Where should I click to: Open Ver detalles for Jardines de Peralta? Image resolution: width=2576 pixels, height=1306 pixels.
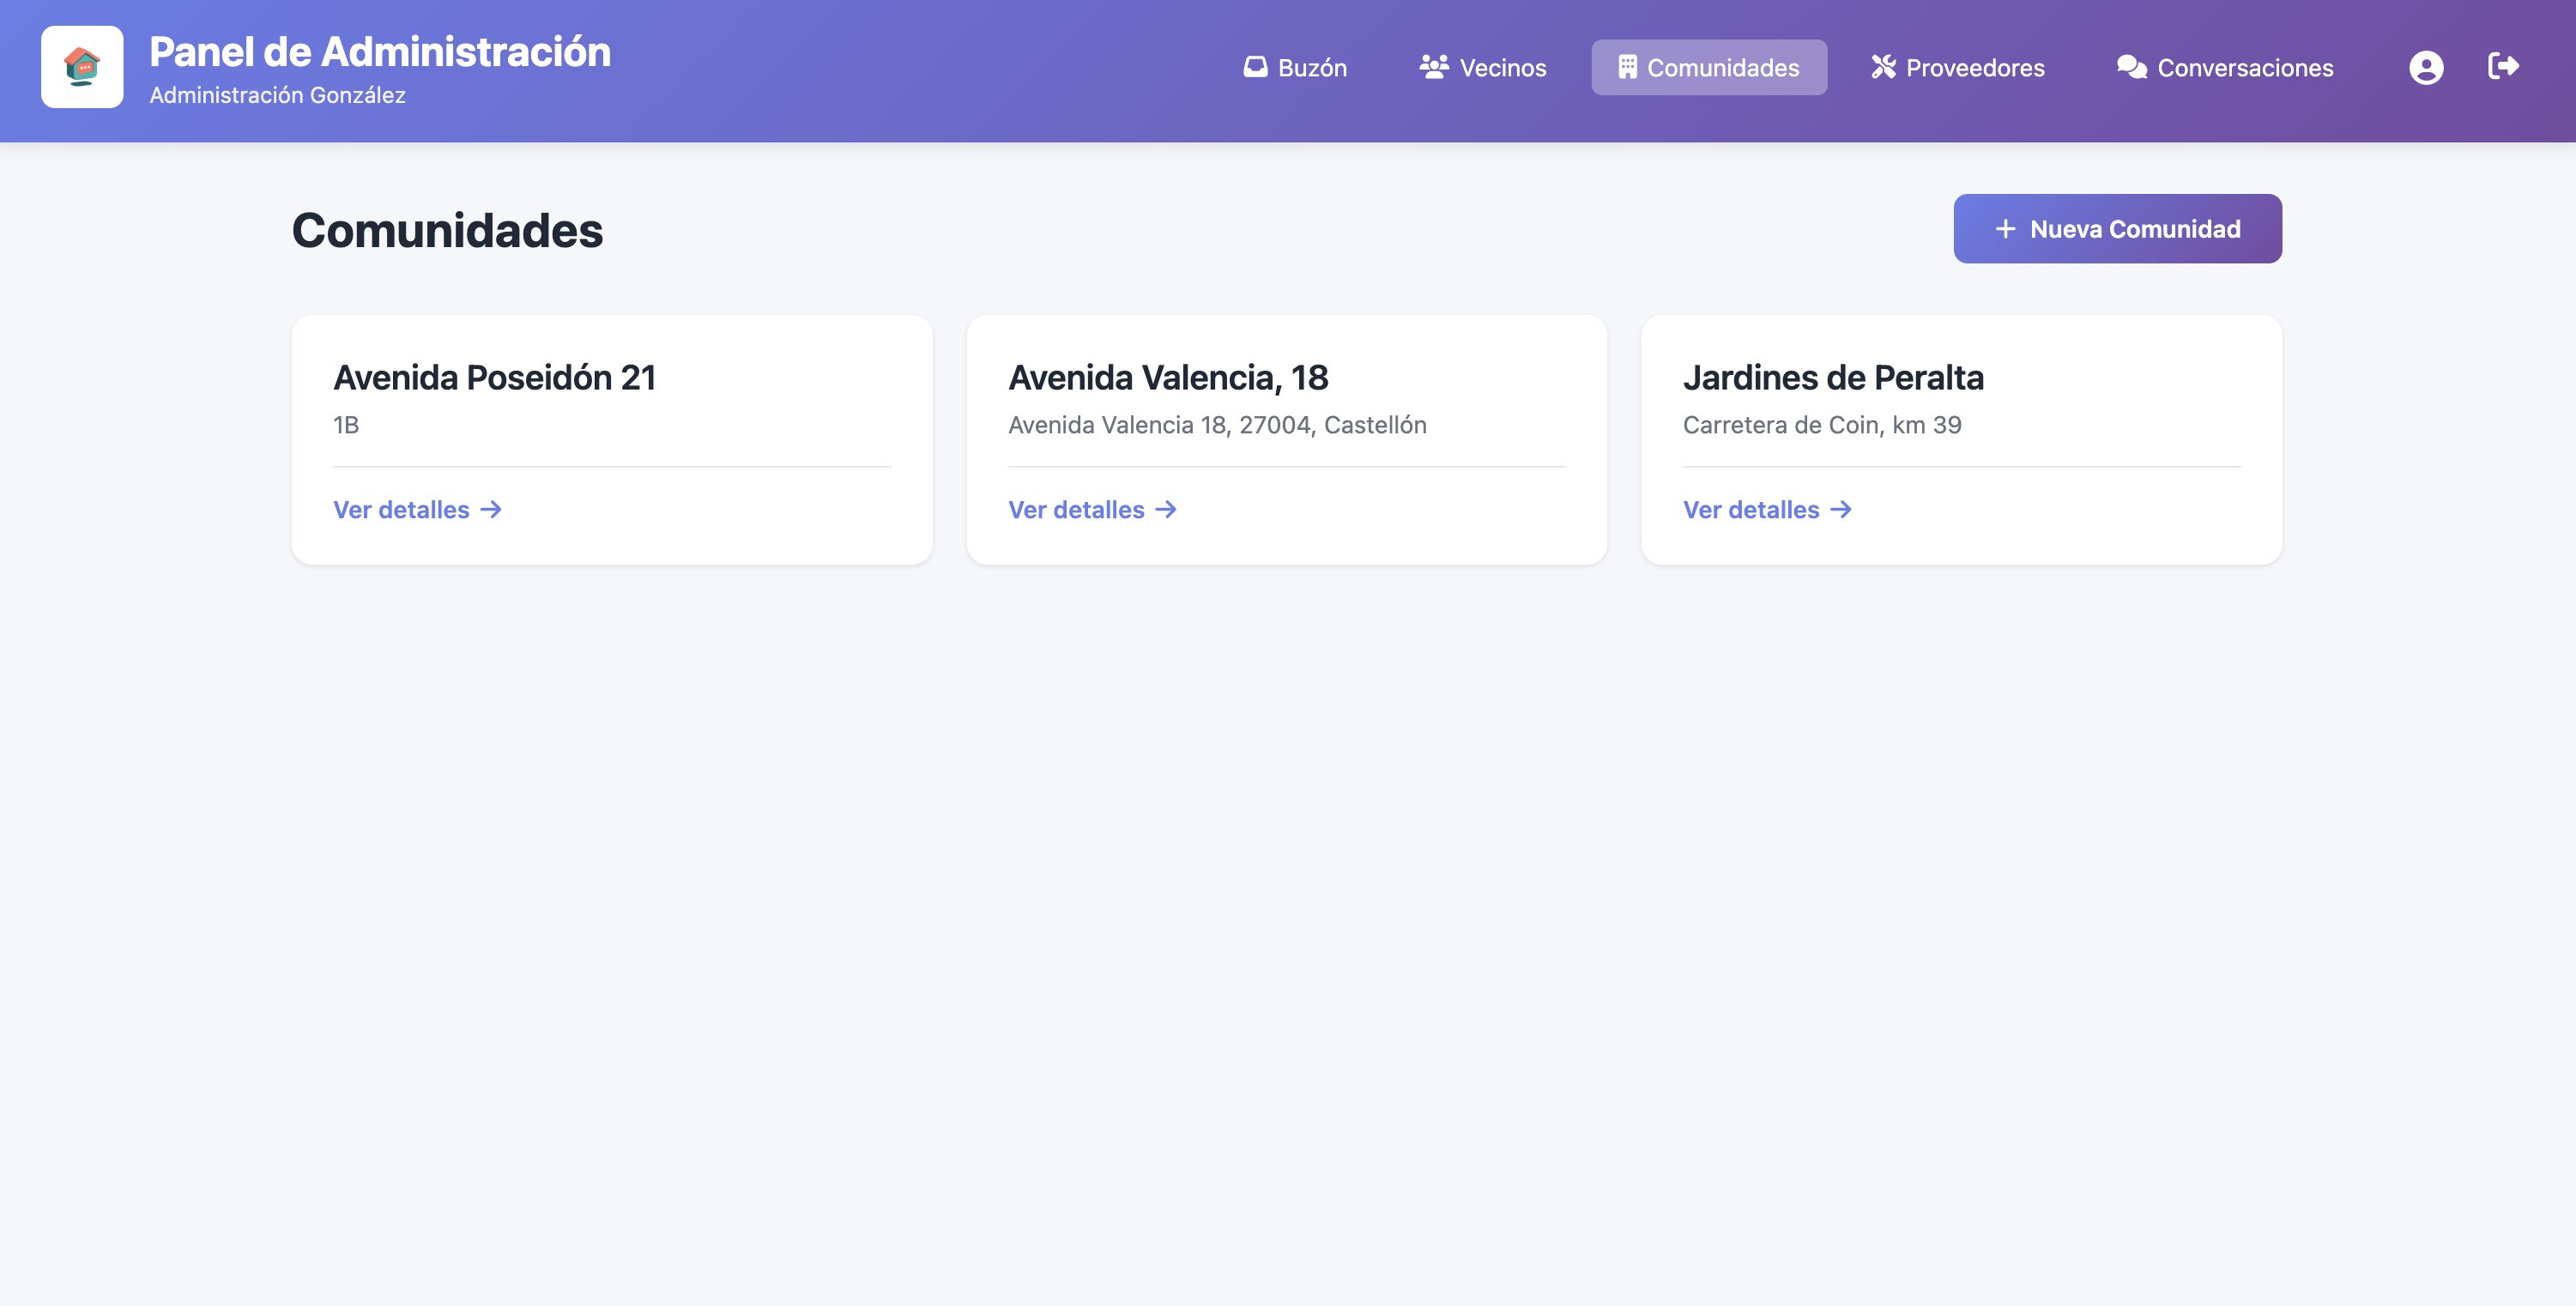click(x=1767, y=510)
